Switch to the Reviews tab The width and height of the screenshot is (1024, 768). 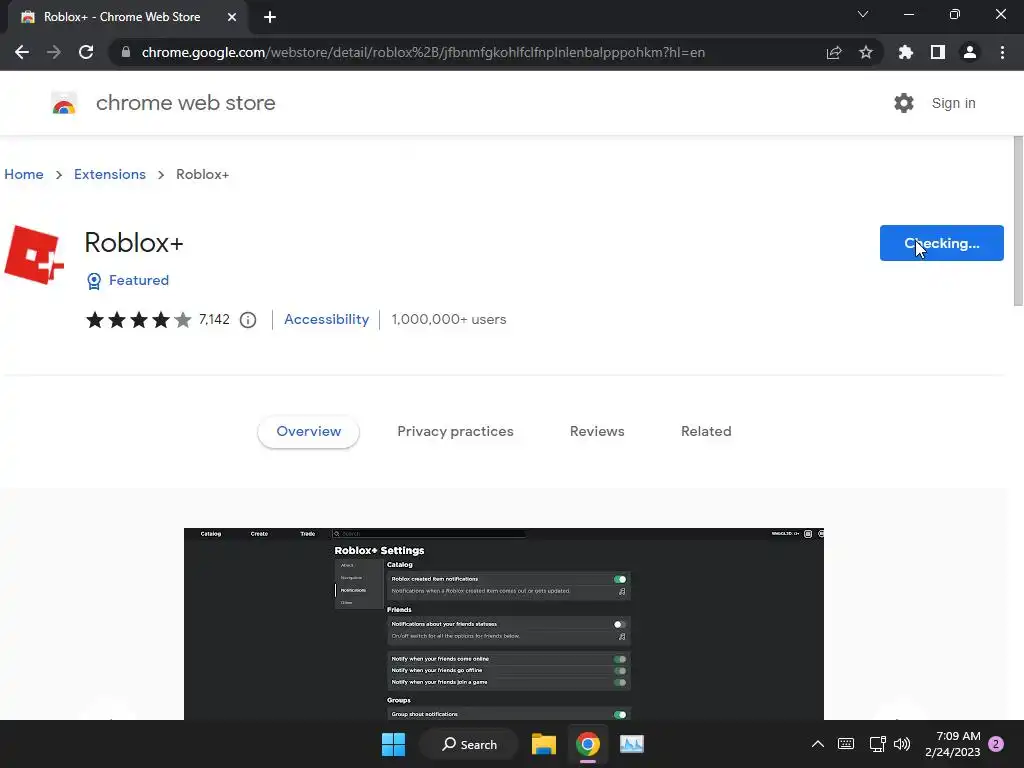[597, 432]
